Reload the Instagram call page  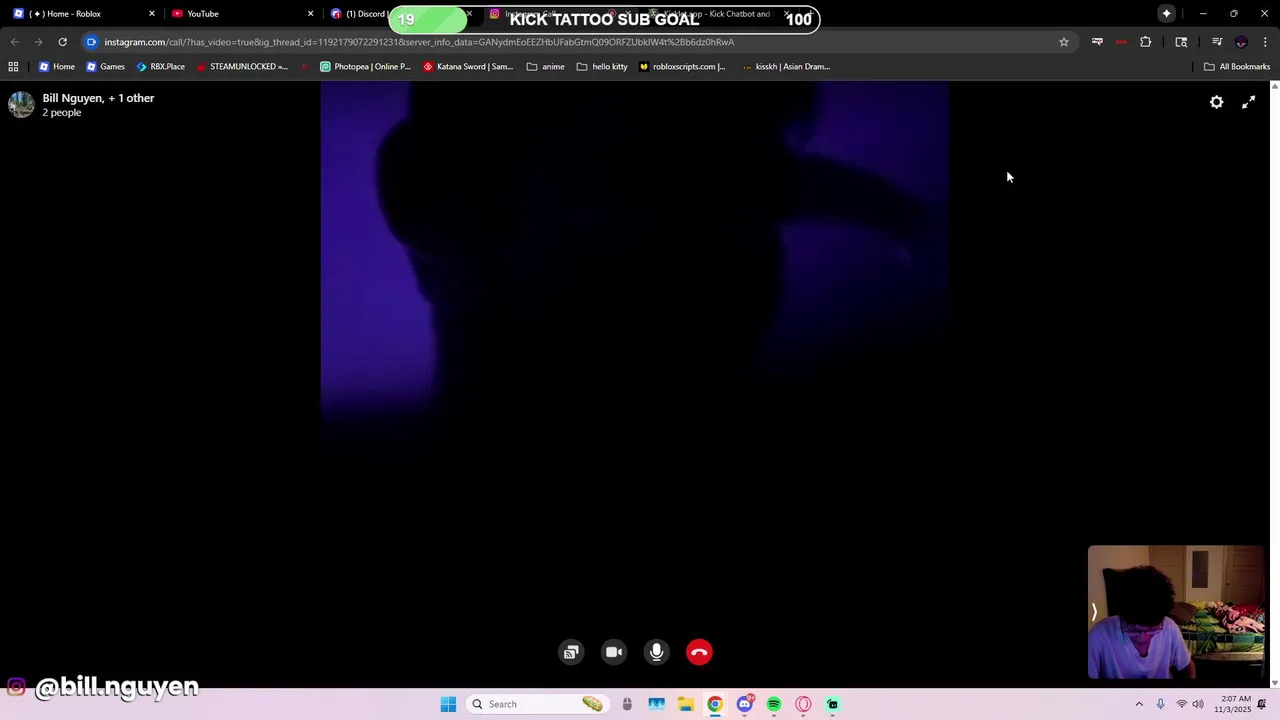point(62,42)
